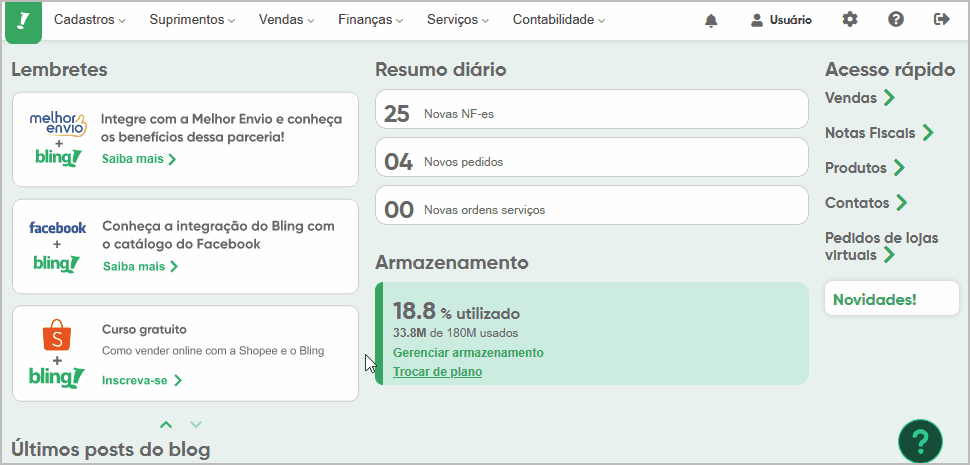Open Notas Fiscais quick access
The image size is (970, 465).
(x=879, y=133)
